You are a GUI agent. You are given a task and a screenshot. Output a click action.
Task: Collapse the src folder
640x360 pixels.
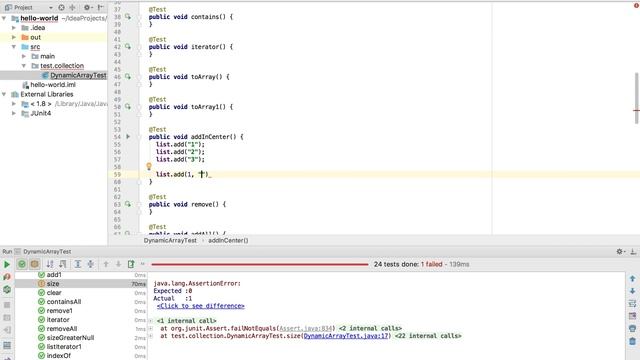point(14,47)
